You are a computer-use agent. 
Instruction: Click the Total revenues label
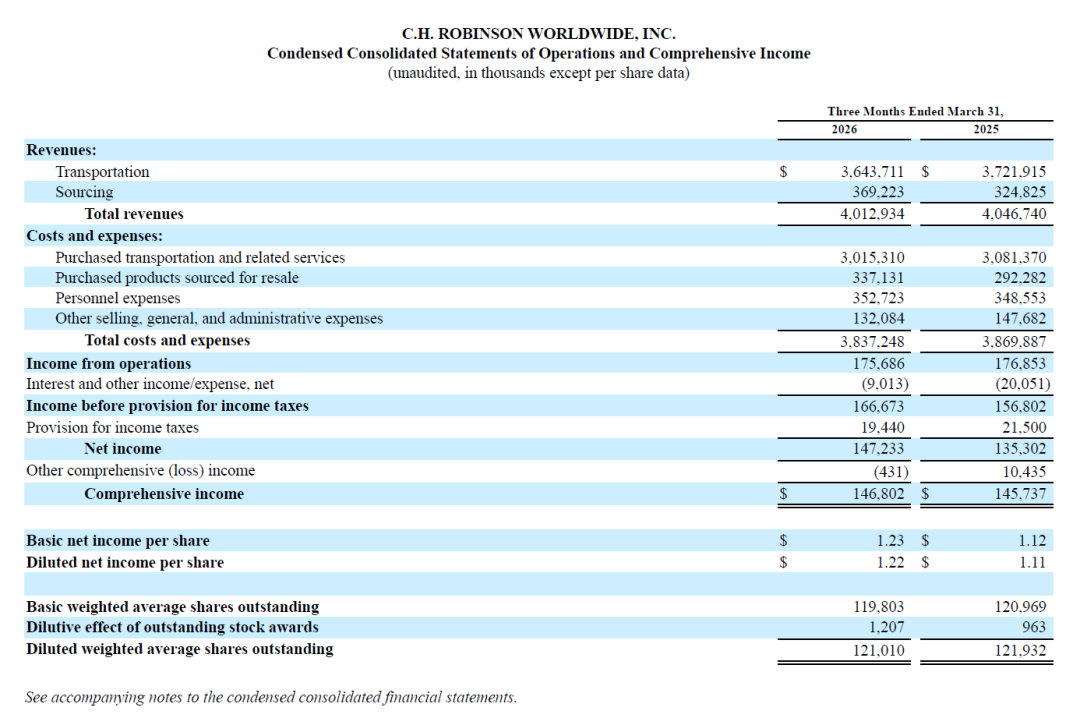coord(134,214)
